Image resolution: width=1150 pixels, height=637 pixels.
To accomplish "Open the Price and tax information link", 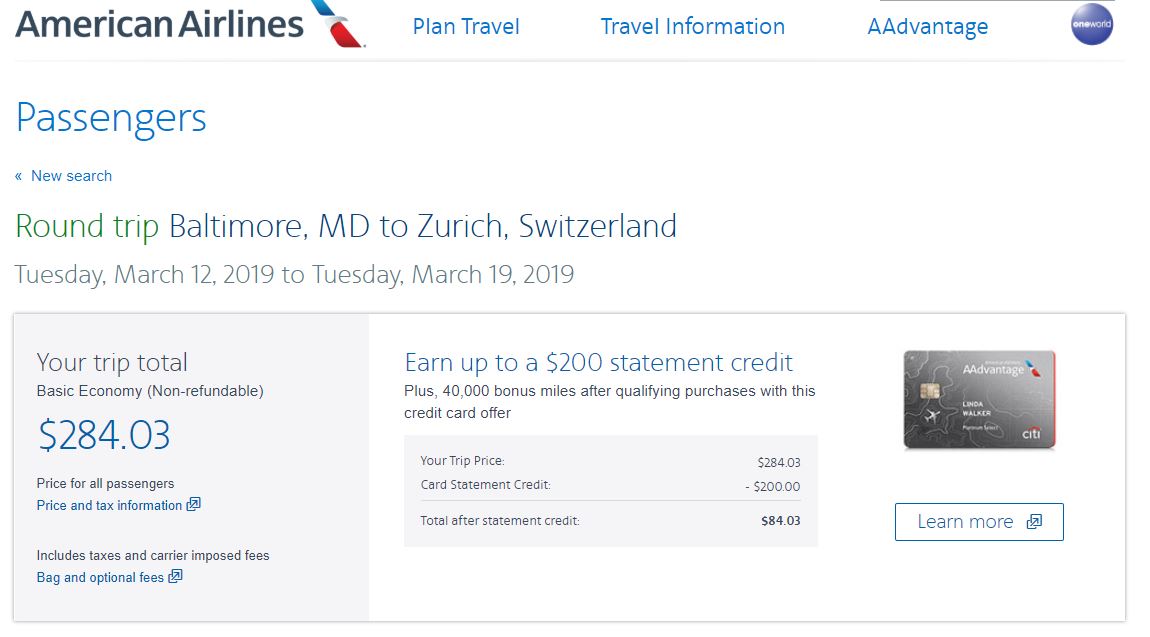I will point(109,505).
